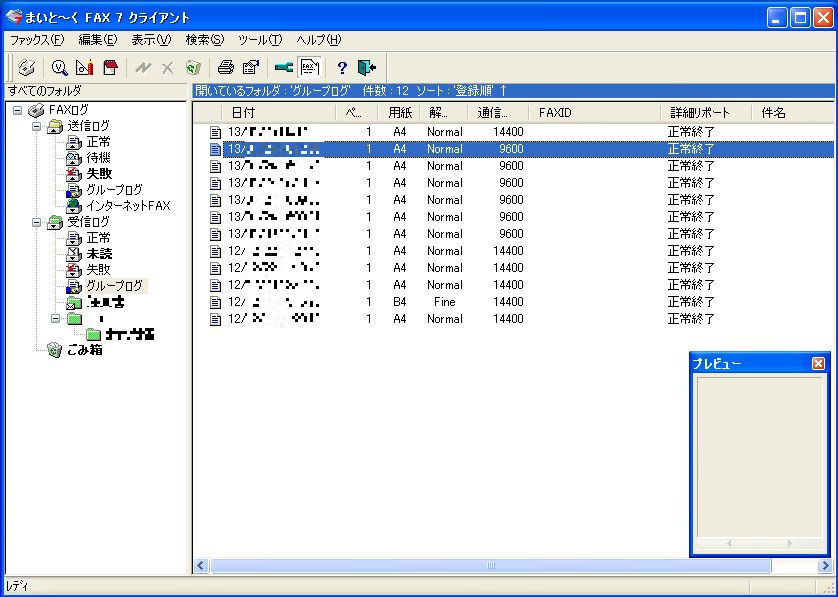Open the ヘルプ(H) menu

pos(319,40)
